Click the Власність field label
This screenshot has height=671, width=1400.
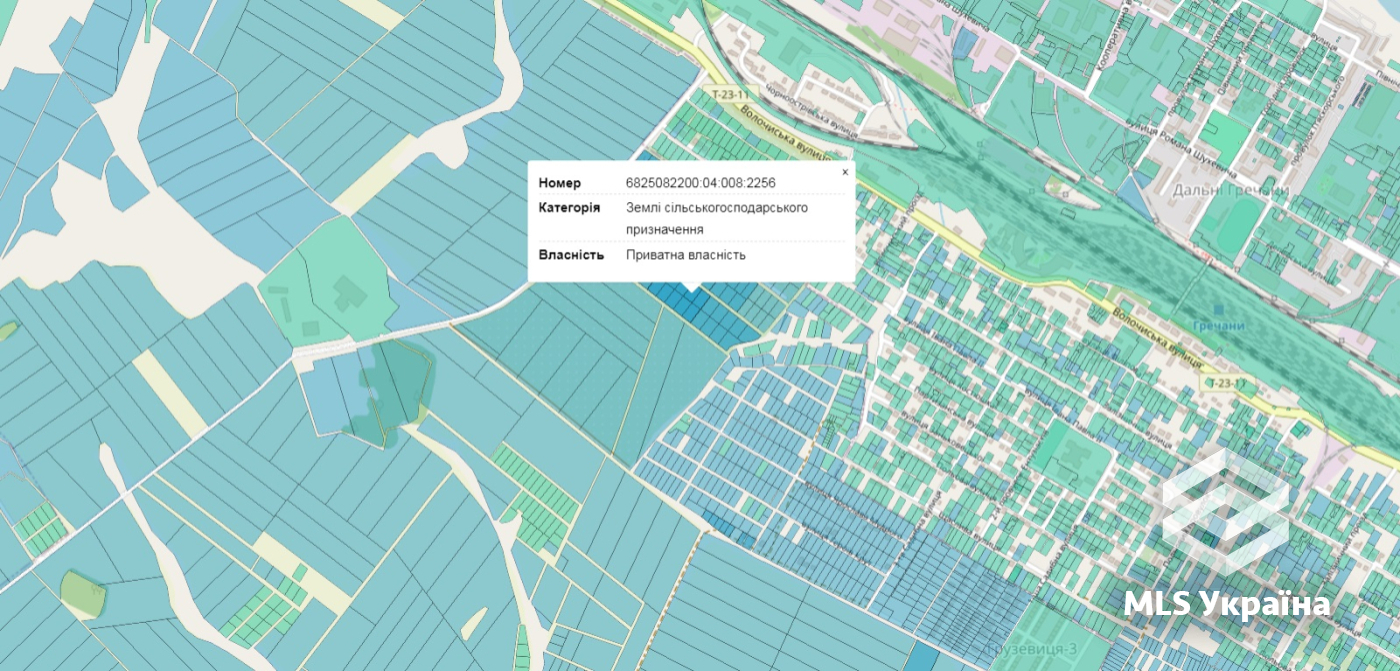(x=571, y=255)
